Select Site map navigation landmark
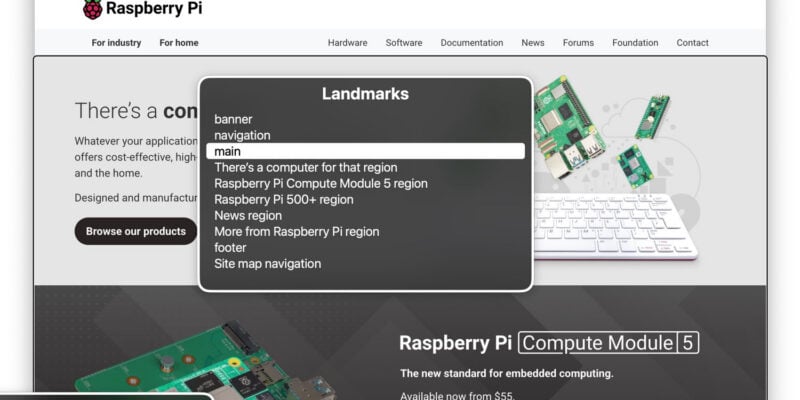The height and width of the screenshot is (400, 800). [x=267, y=264]
